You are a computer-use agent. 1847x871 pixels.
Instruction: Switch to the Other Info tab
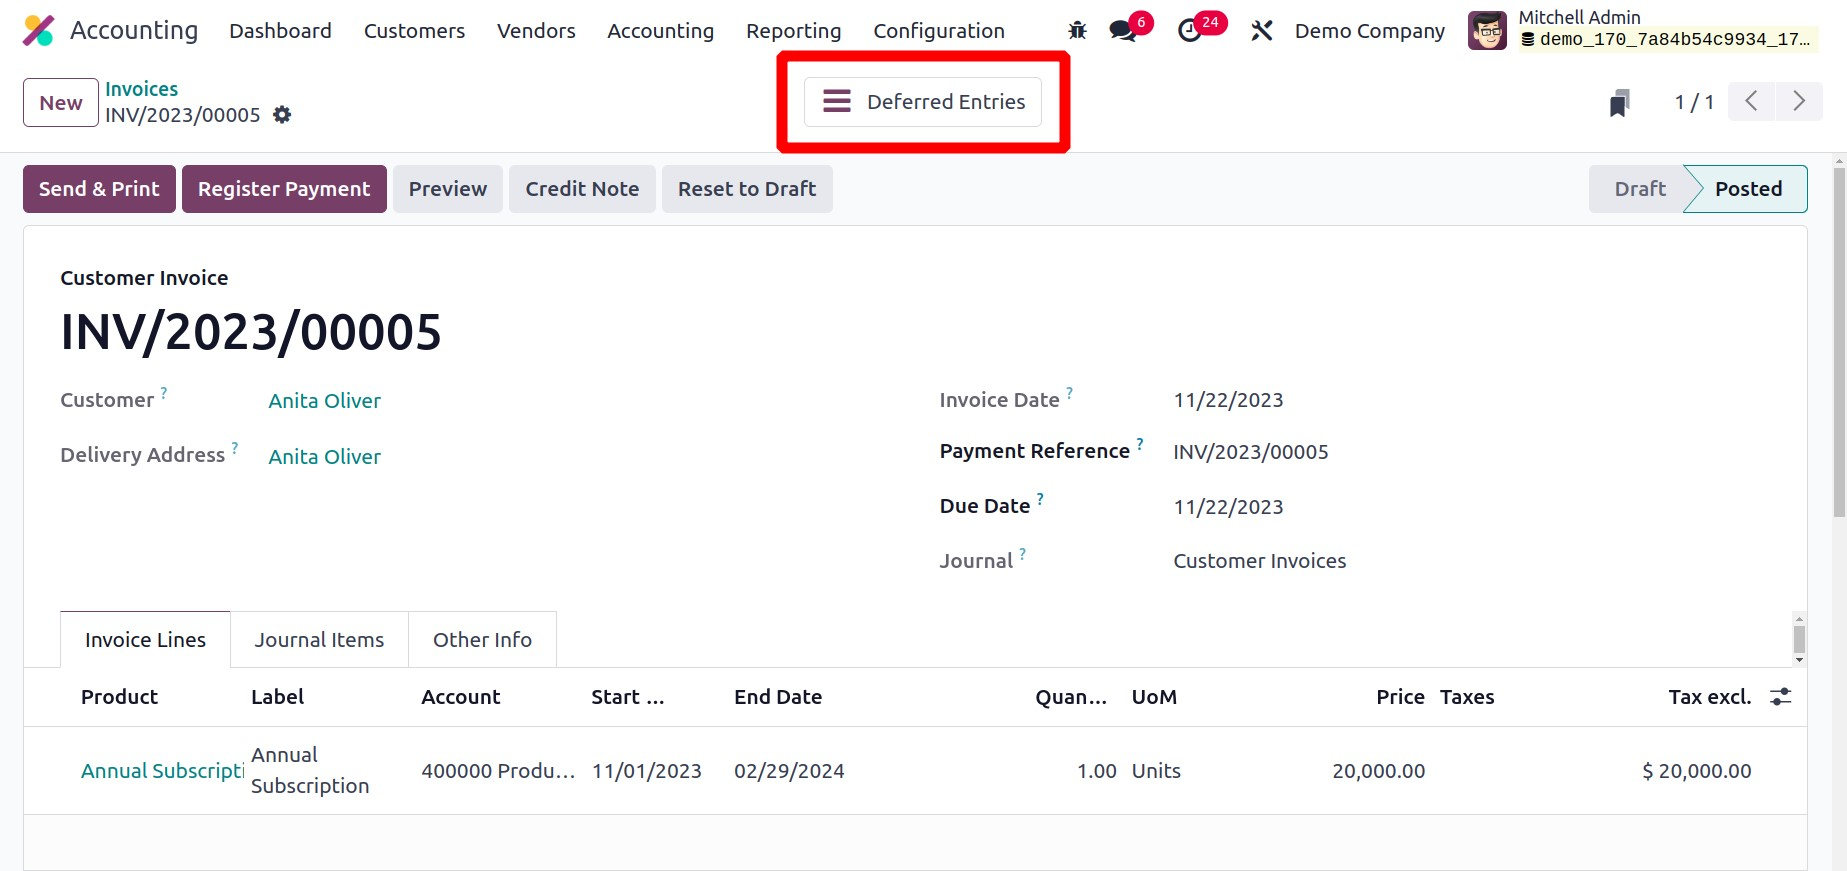tap(482, 640)
